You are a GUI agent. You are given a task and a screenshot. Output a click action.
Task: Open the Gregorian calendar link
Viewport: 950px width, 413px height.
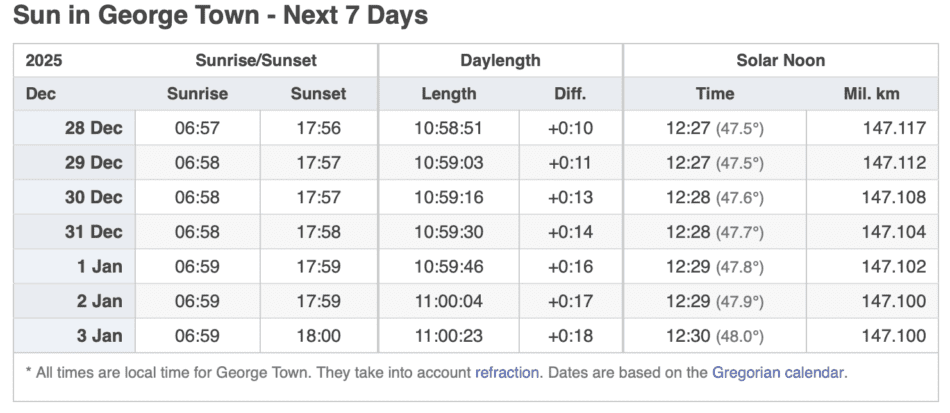(x=778, y=372)
